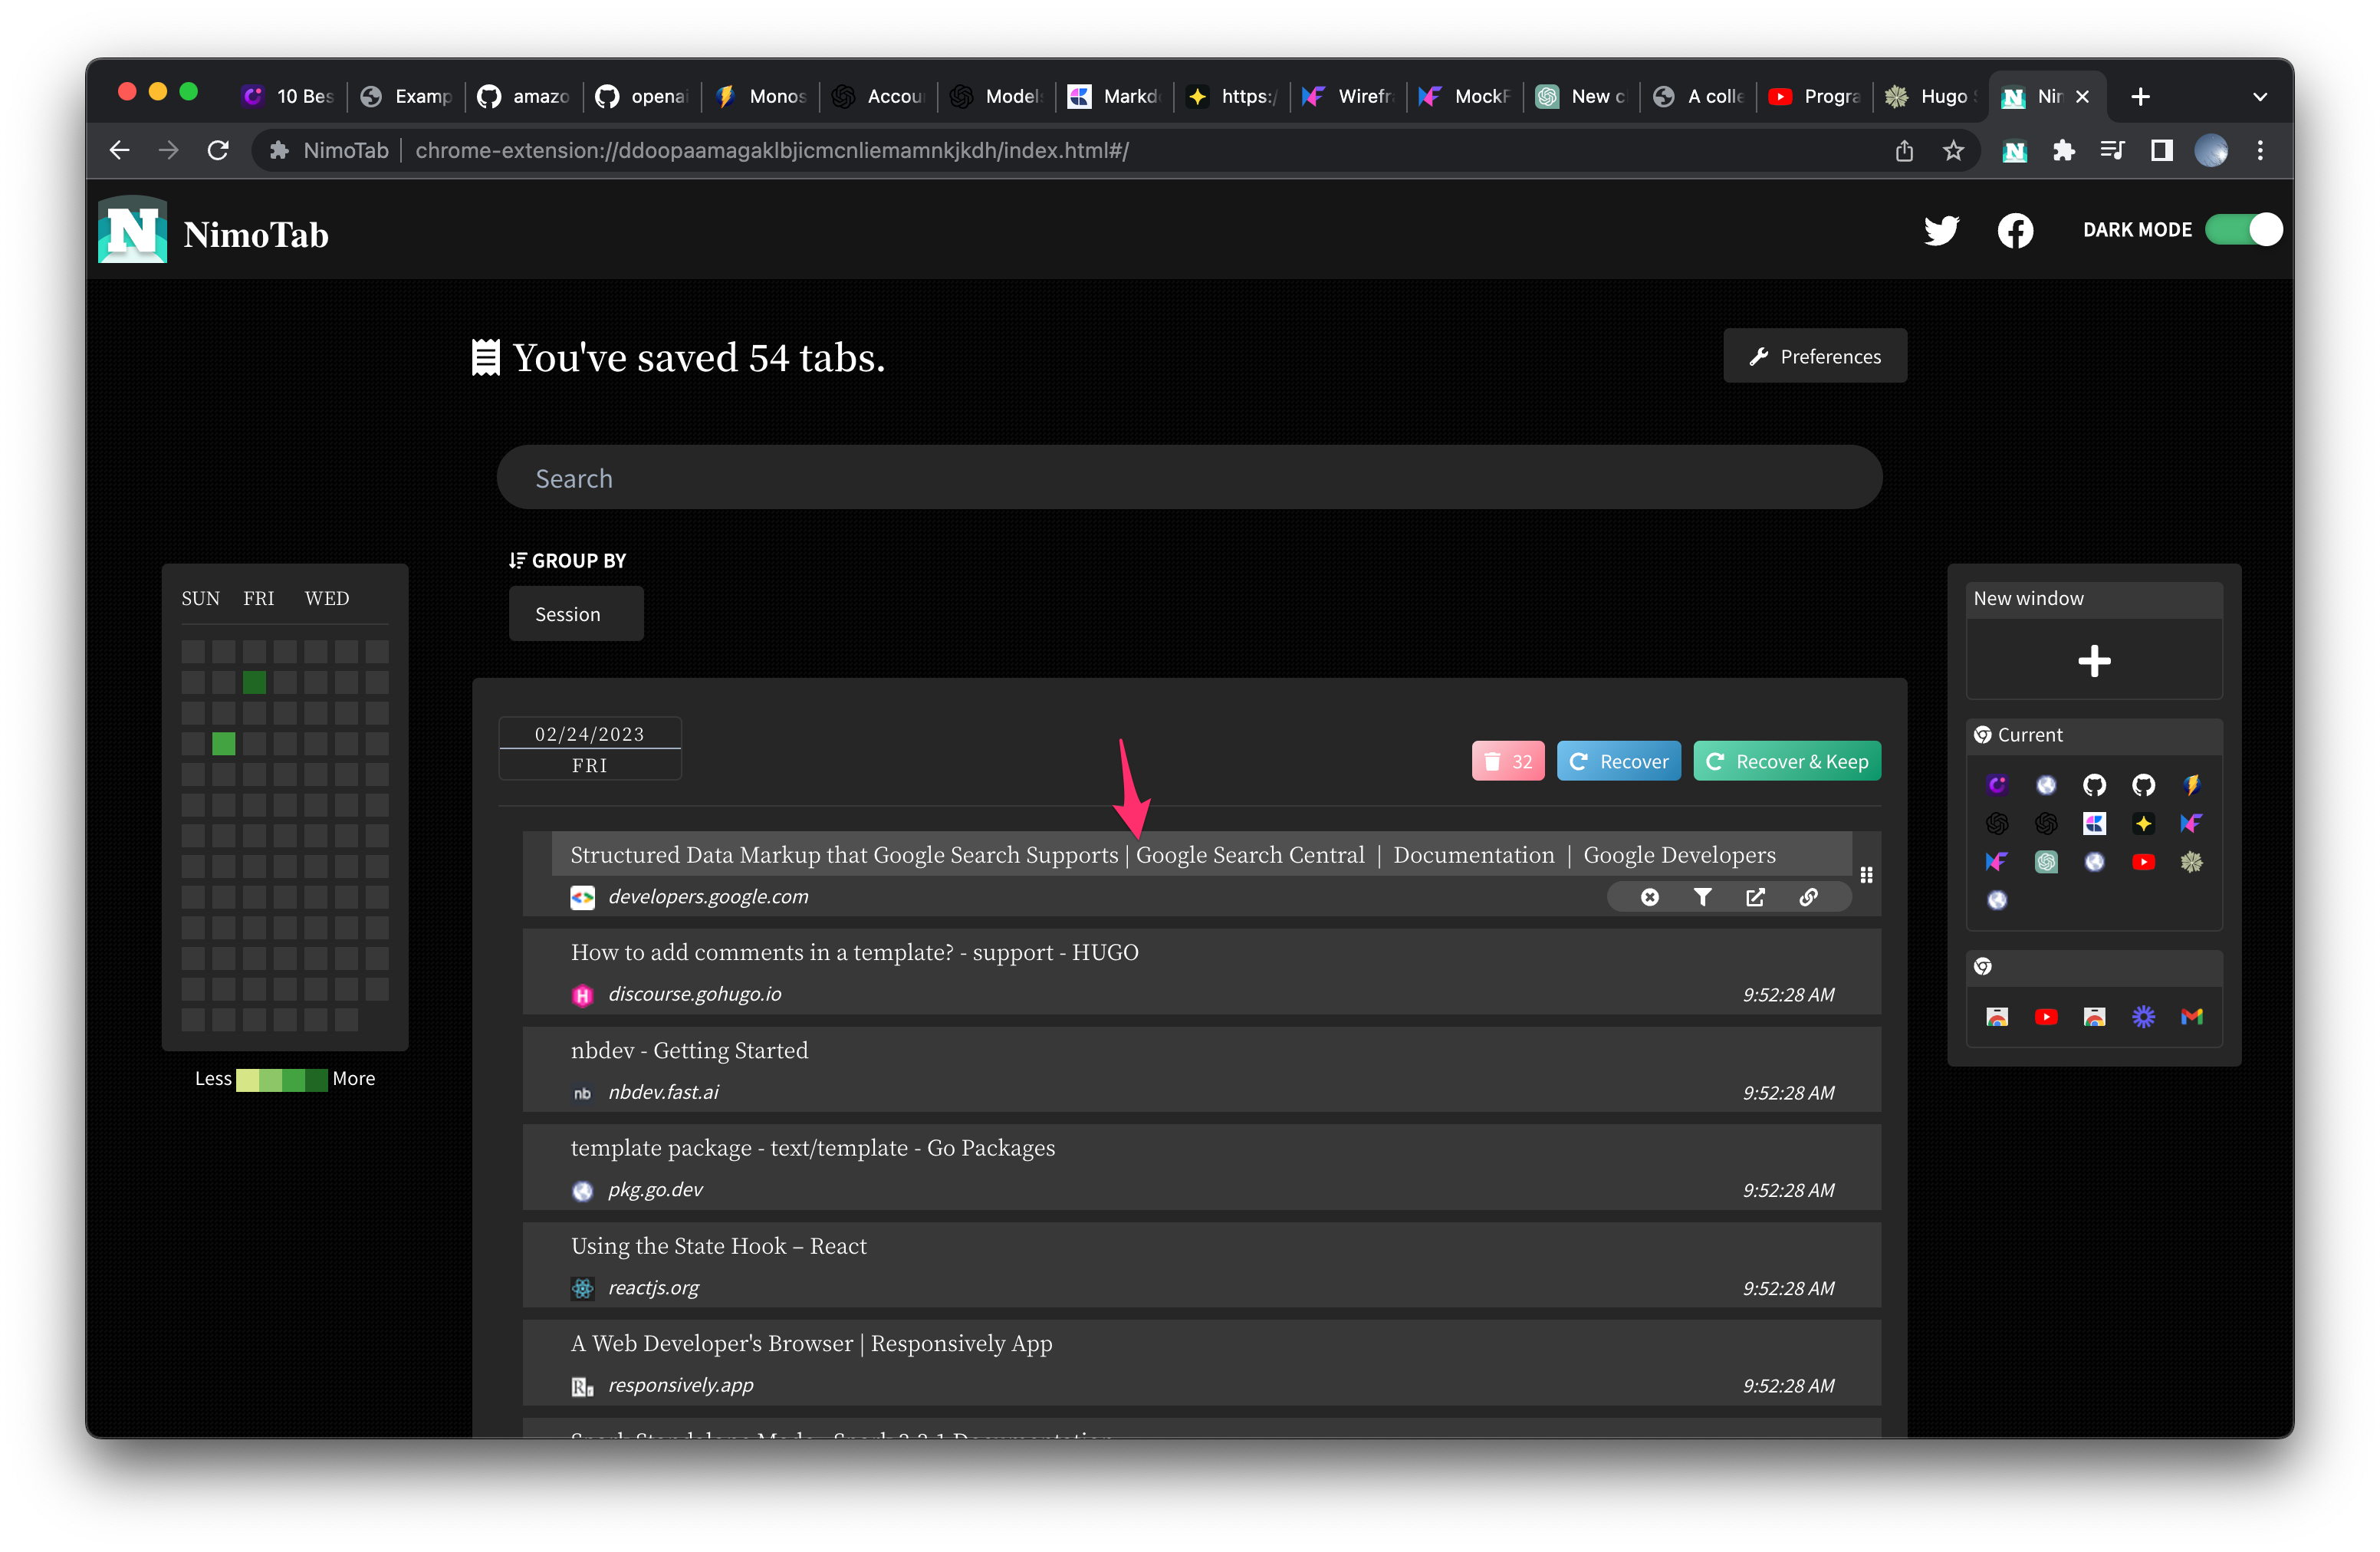Screen dimensions: 2380x1552
Task: Turn off the Dark Mode switch
Action: (2244, 230)
